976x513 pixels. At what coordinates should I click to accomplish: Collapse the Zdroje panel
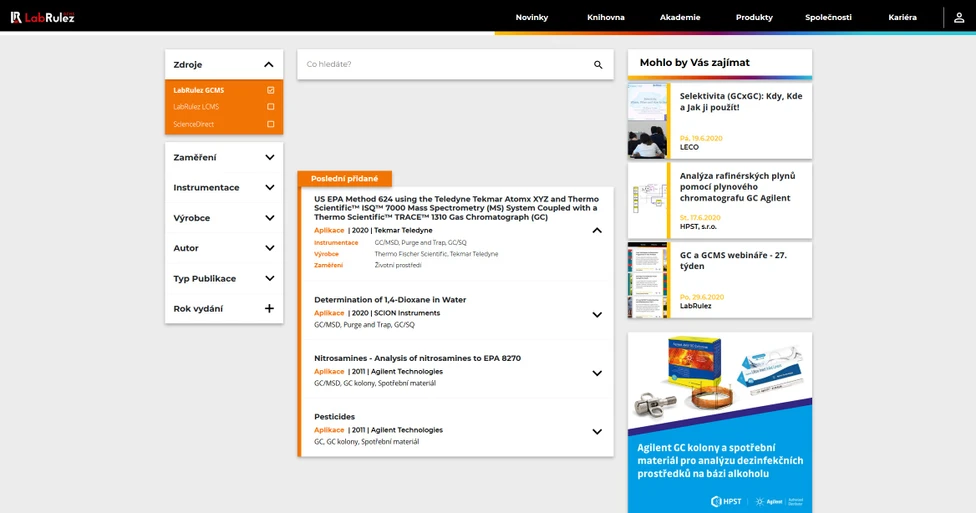pos(269,65)
